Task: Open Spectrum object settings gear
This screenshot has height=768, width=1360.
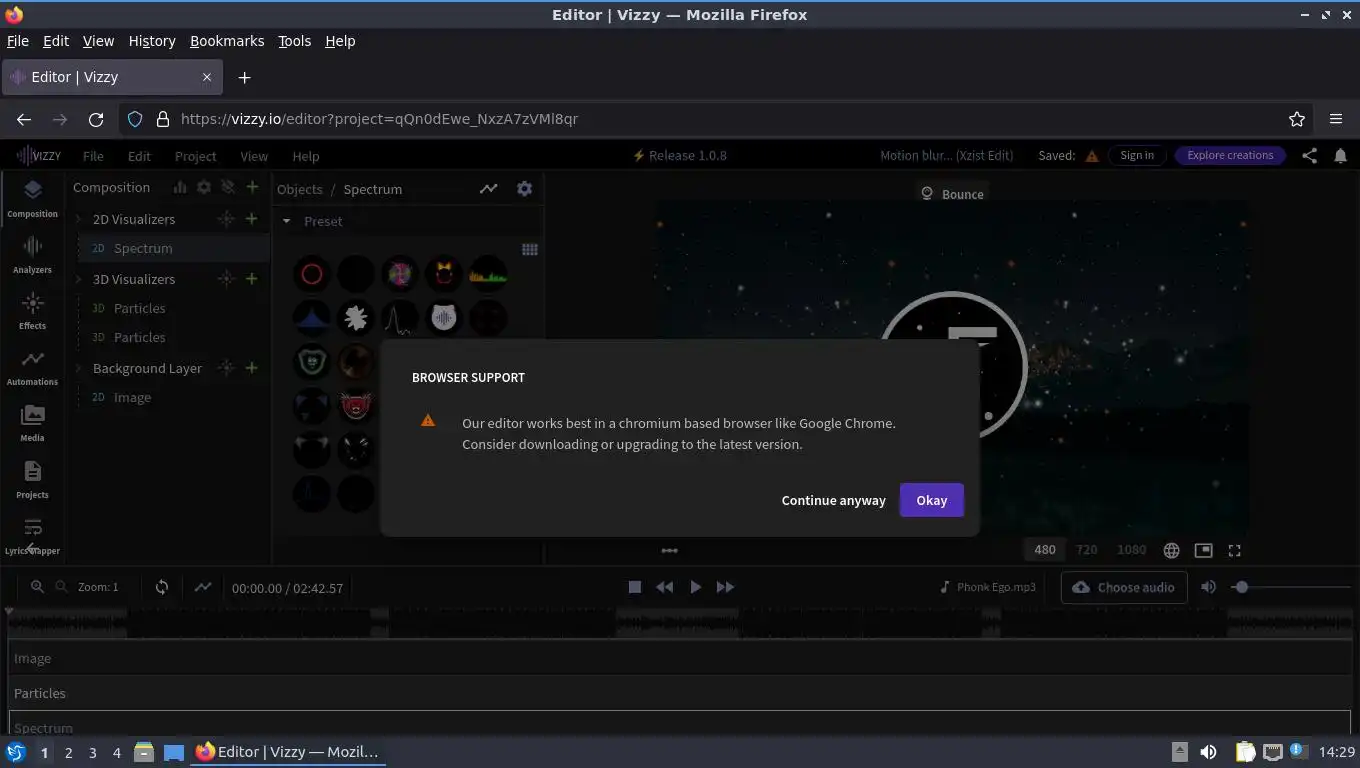Action: [524, 188]
